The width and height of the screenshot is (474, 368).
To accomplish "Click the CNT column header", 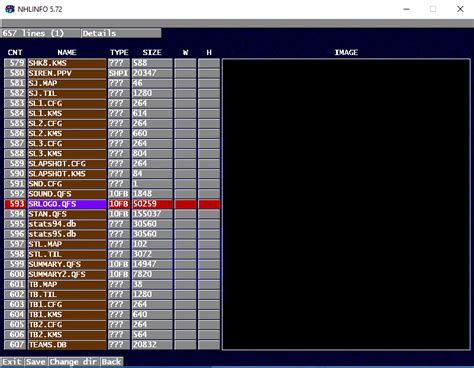I will pyautogui.click(x=15, y=52).
